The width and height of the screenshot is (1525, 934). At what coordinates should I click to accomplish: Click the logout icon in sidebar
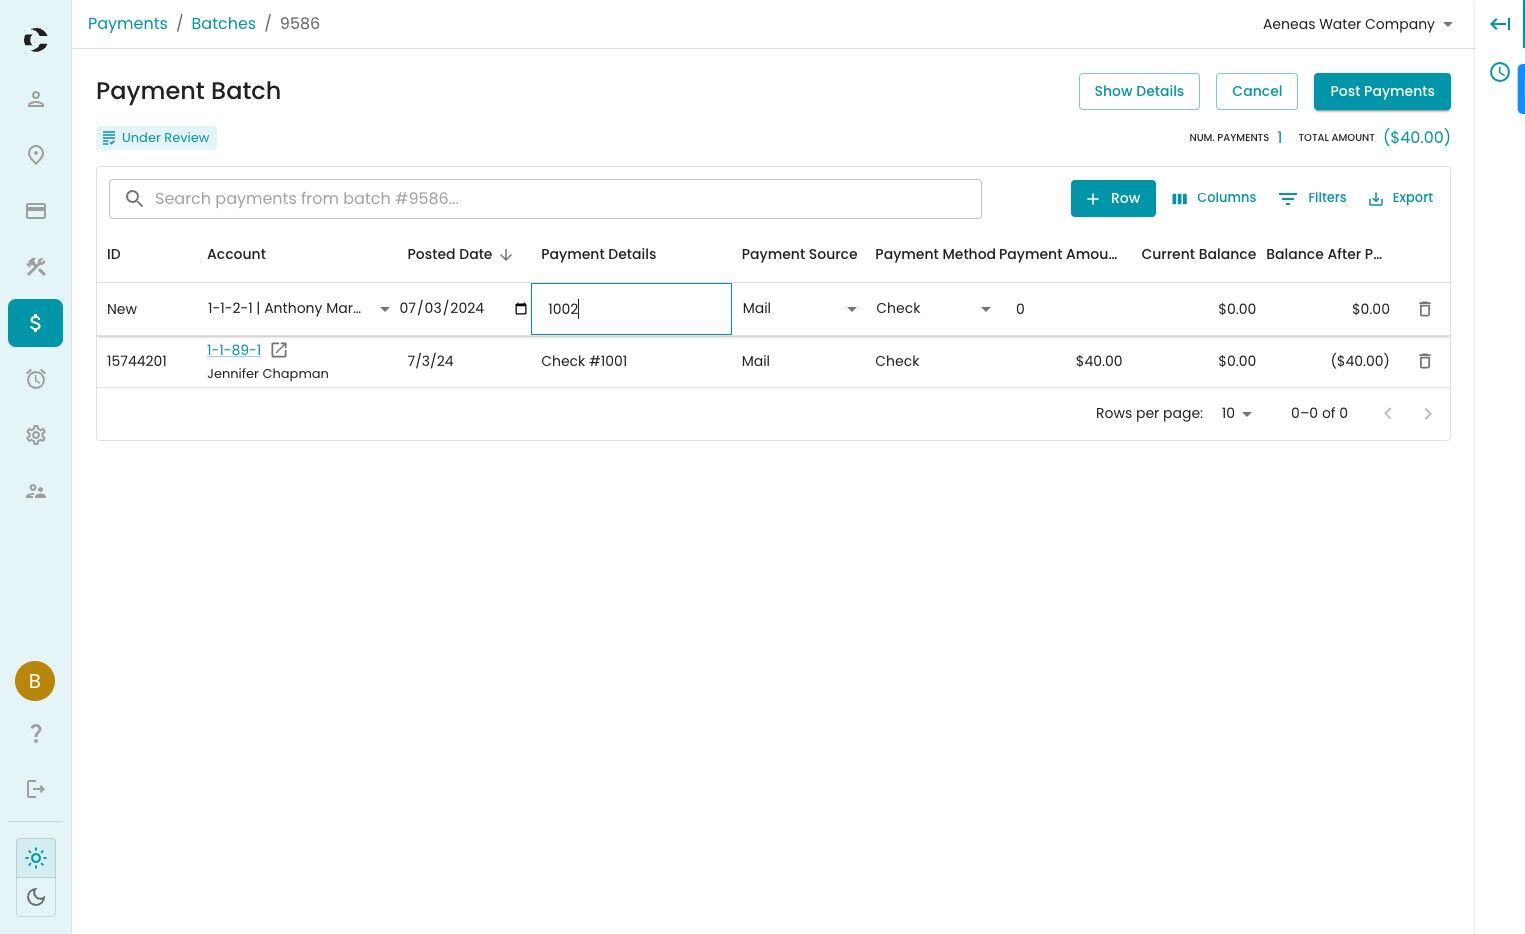click(x=36, y=789)
